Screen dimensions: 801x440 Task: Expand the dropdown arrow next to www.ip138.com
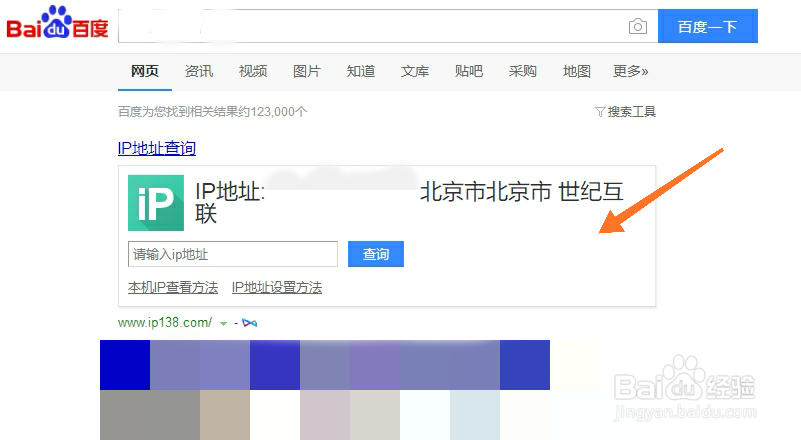tap(223, 323)
